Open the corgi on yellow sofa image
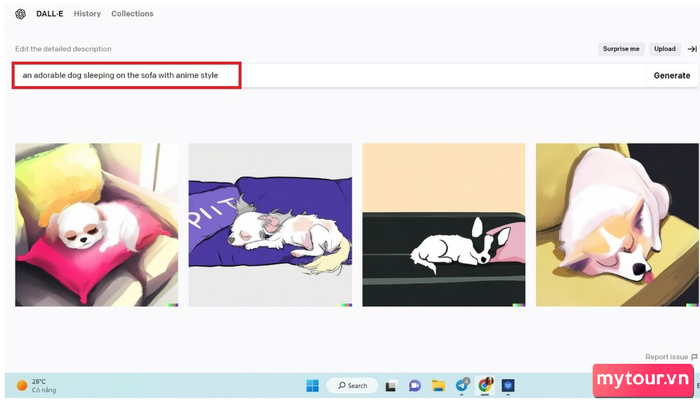The height and width of the screenshot is (405, 700). 617,225
